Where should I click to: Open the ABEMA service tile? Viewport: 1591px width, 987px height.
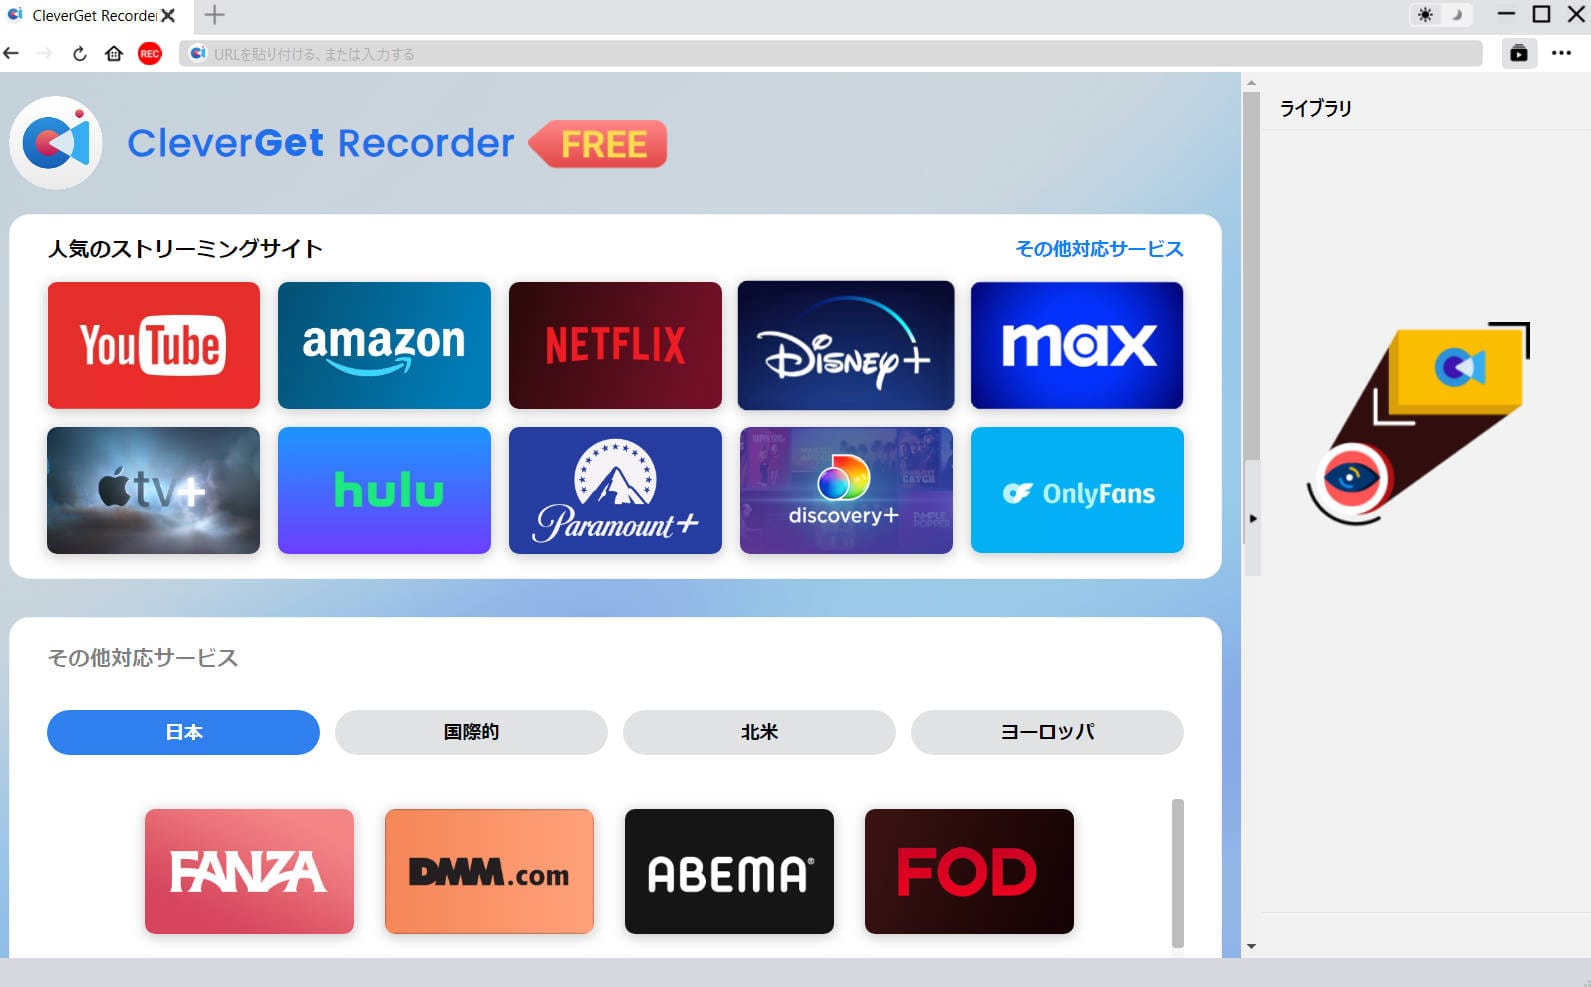pos(729,871)
